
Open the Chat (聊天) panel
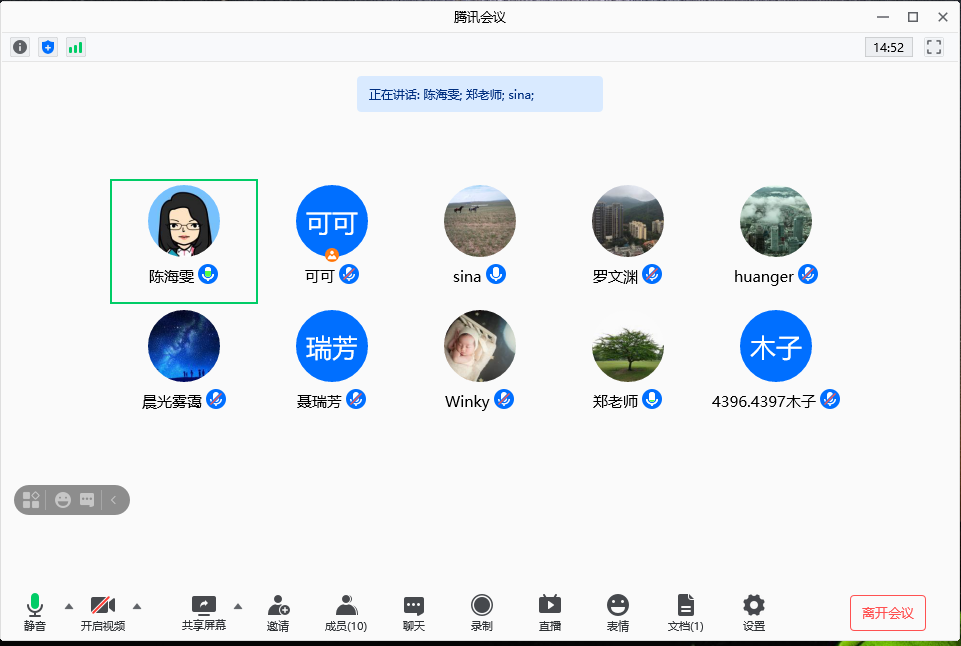414,612
